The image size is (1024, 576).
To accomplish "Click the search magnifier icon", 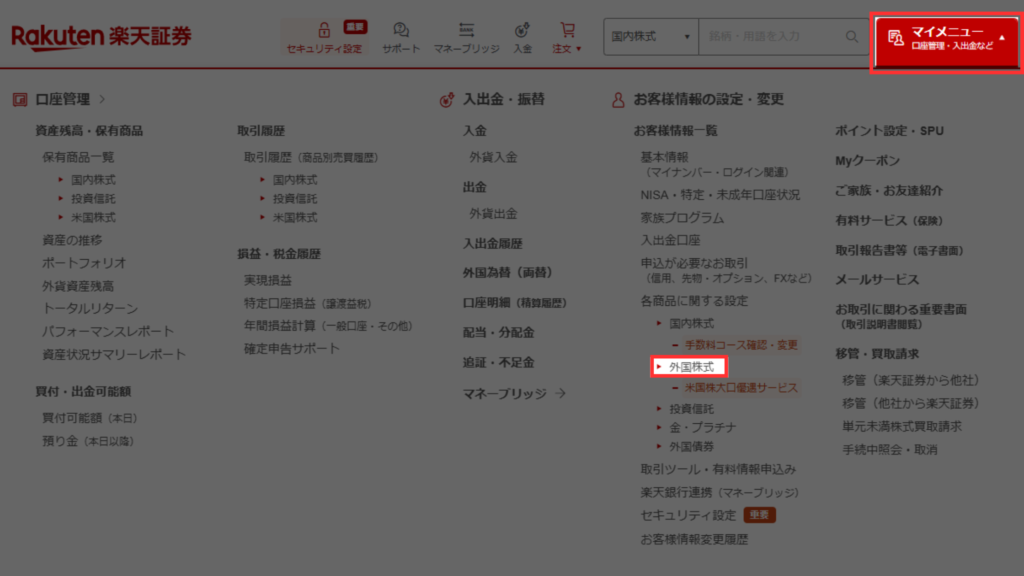I will tap(852, 36).
